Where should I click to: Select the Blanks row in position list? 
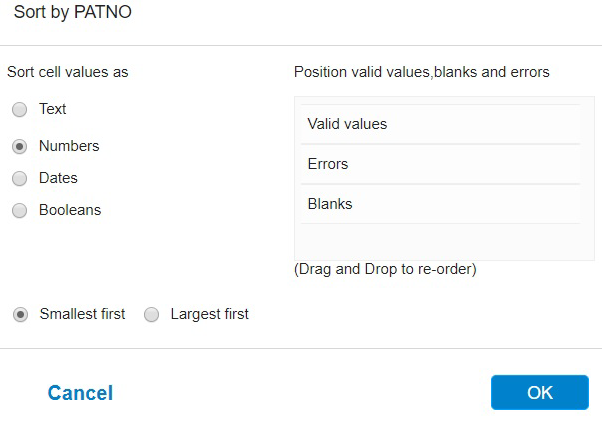(438, 204)
